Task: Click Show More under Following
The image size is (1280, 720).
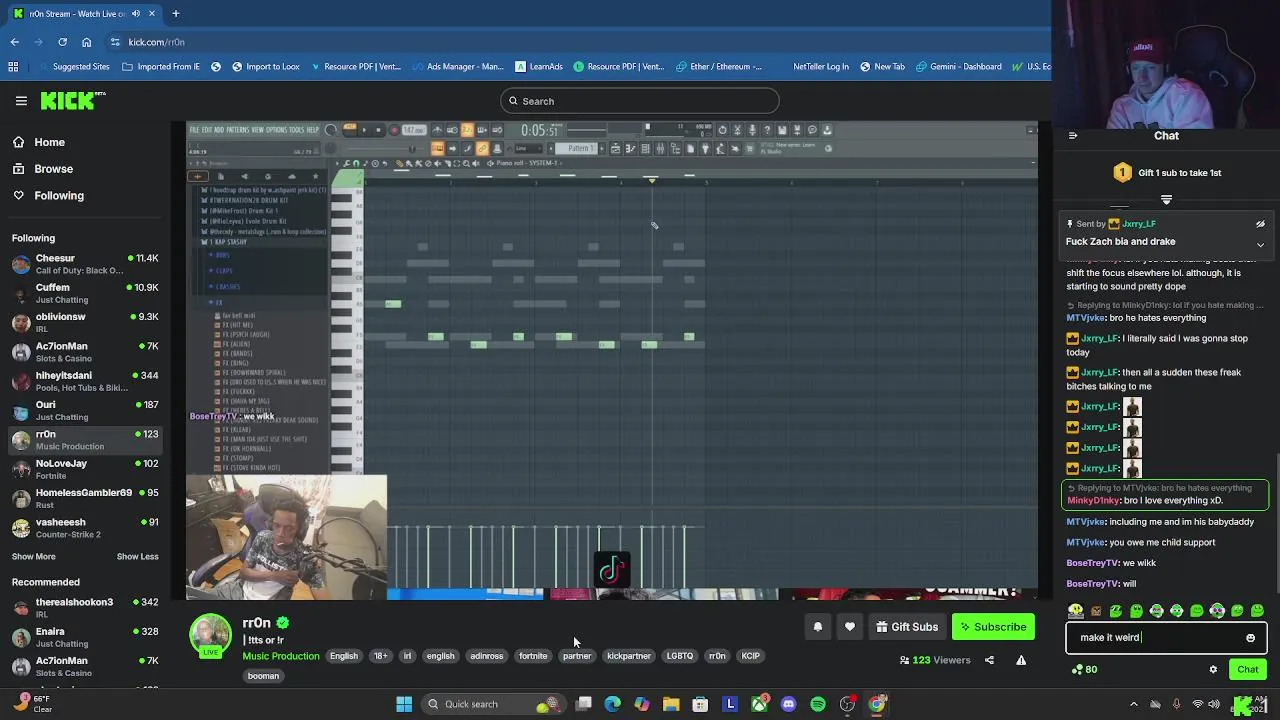Action: pos(34,557)
